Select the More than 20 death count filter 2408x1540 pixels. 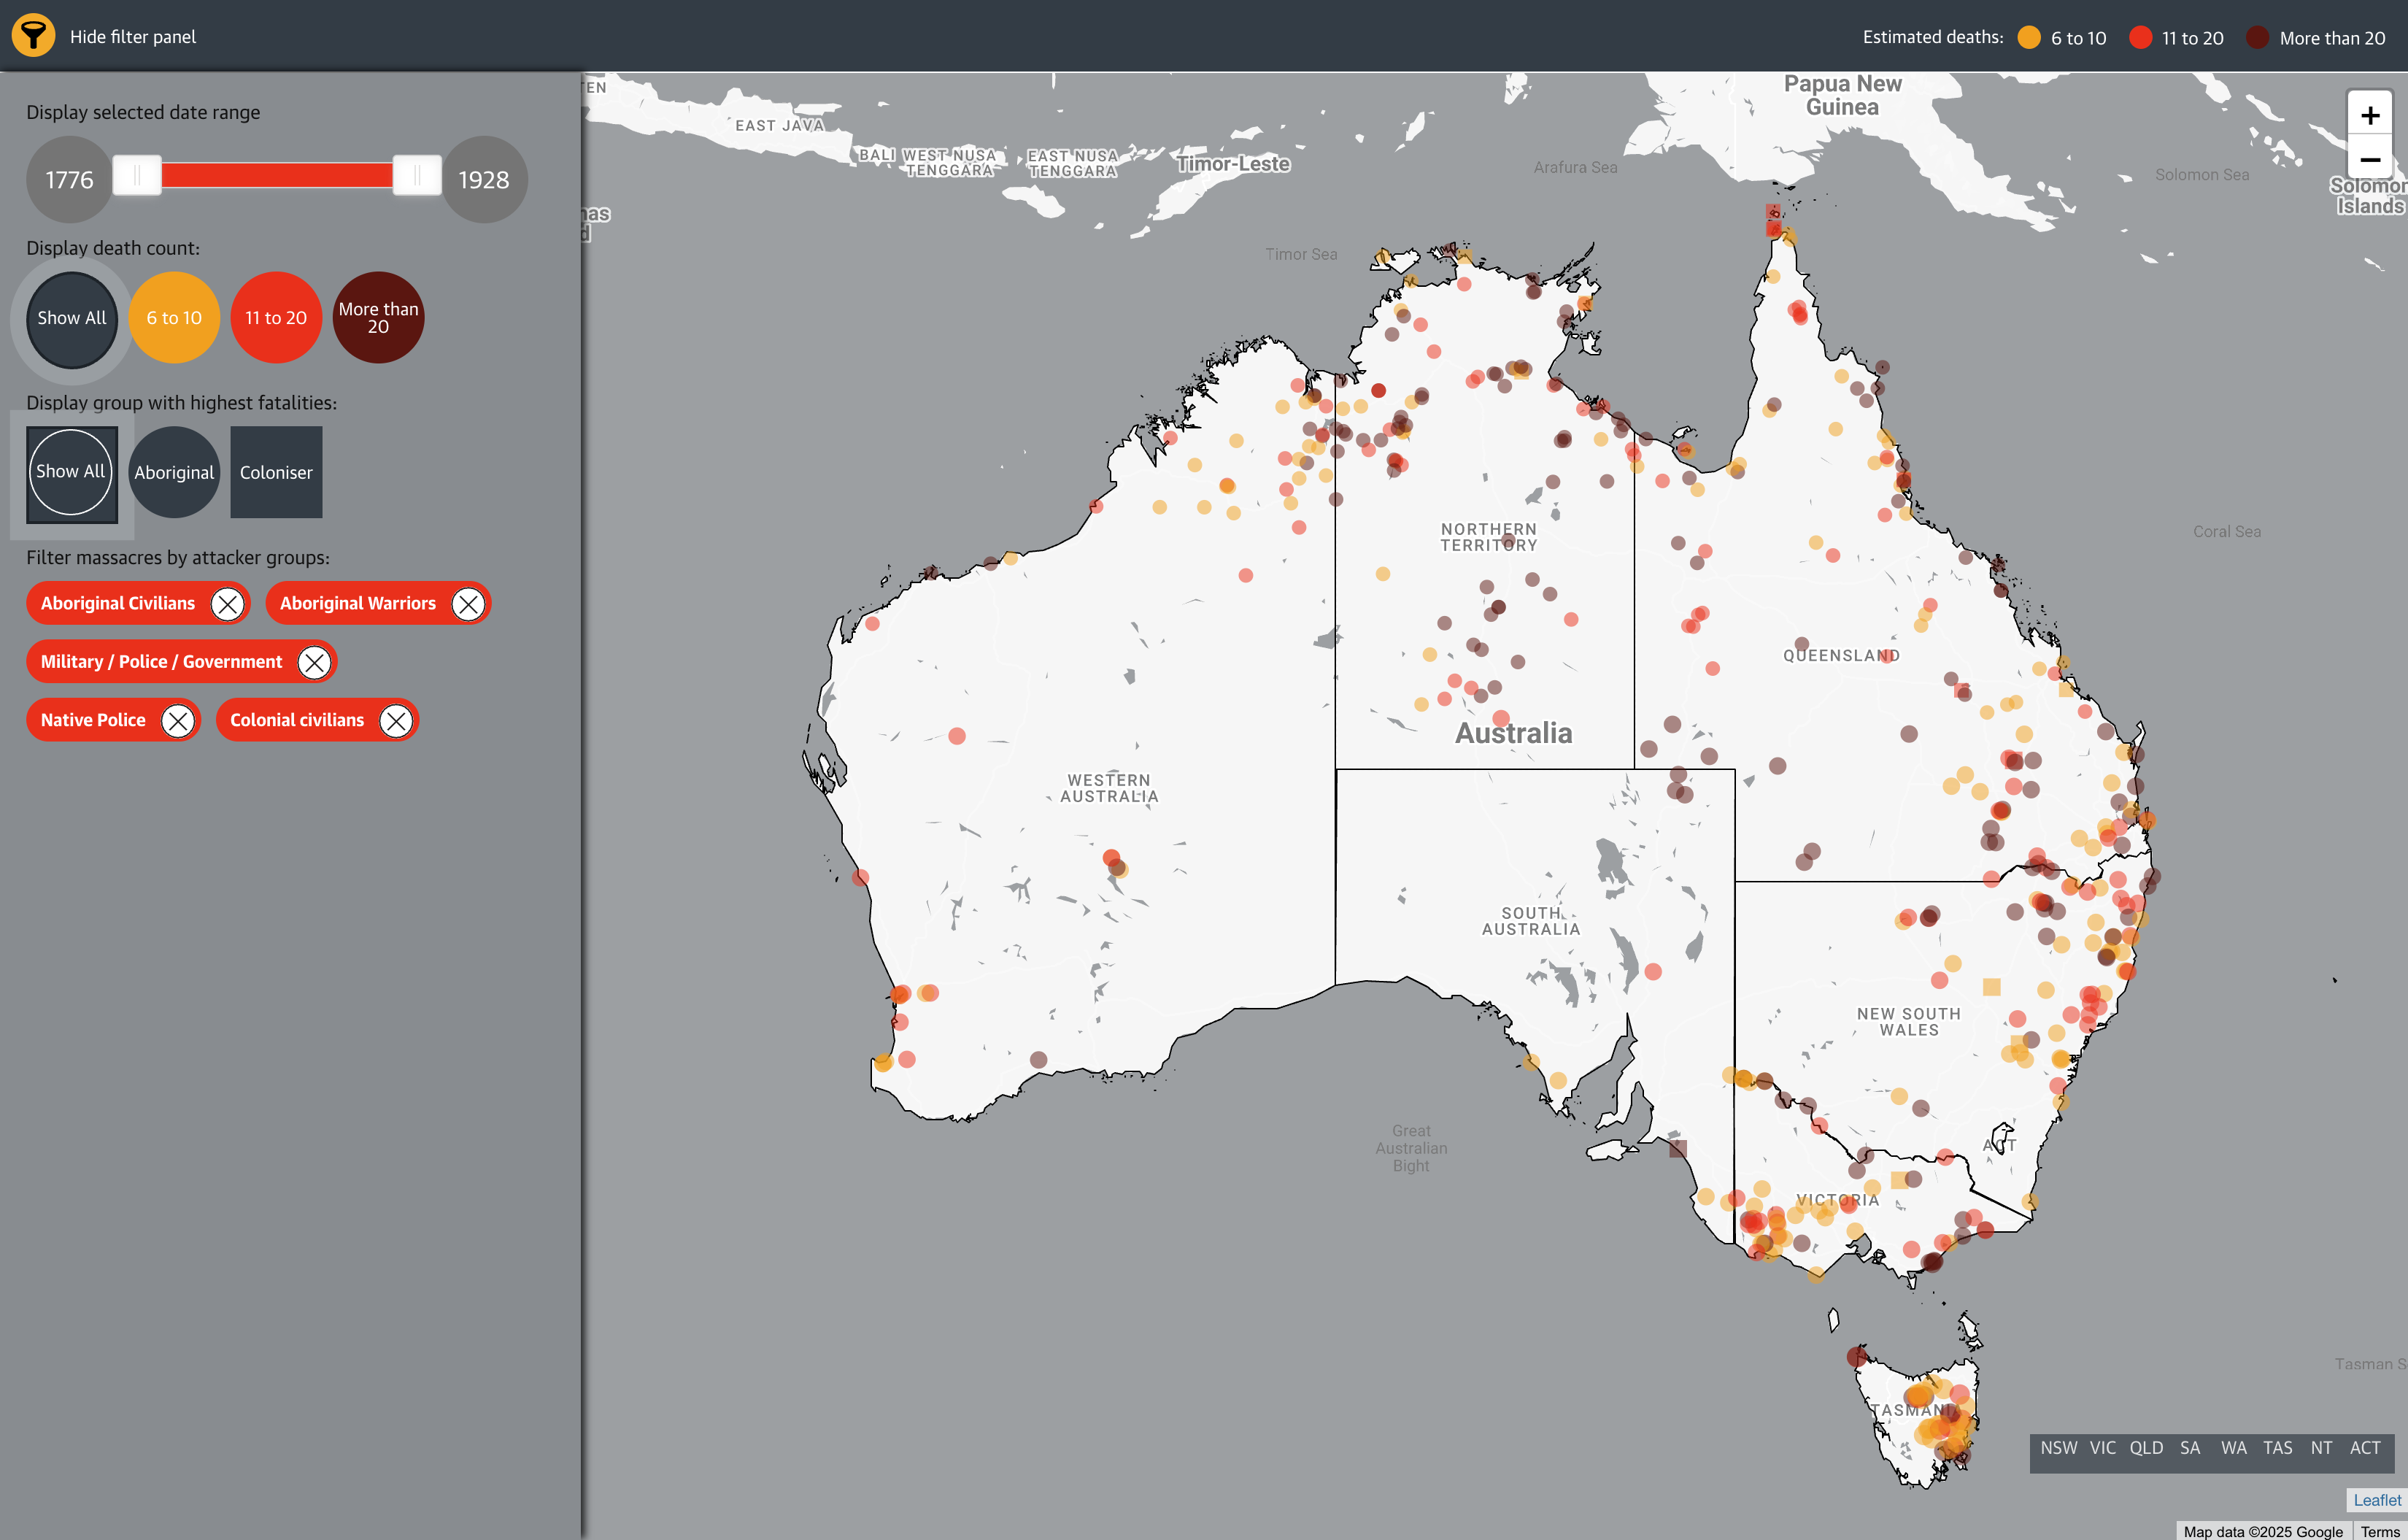click(378, 317)
